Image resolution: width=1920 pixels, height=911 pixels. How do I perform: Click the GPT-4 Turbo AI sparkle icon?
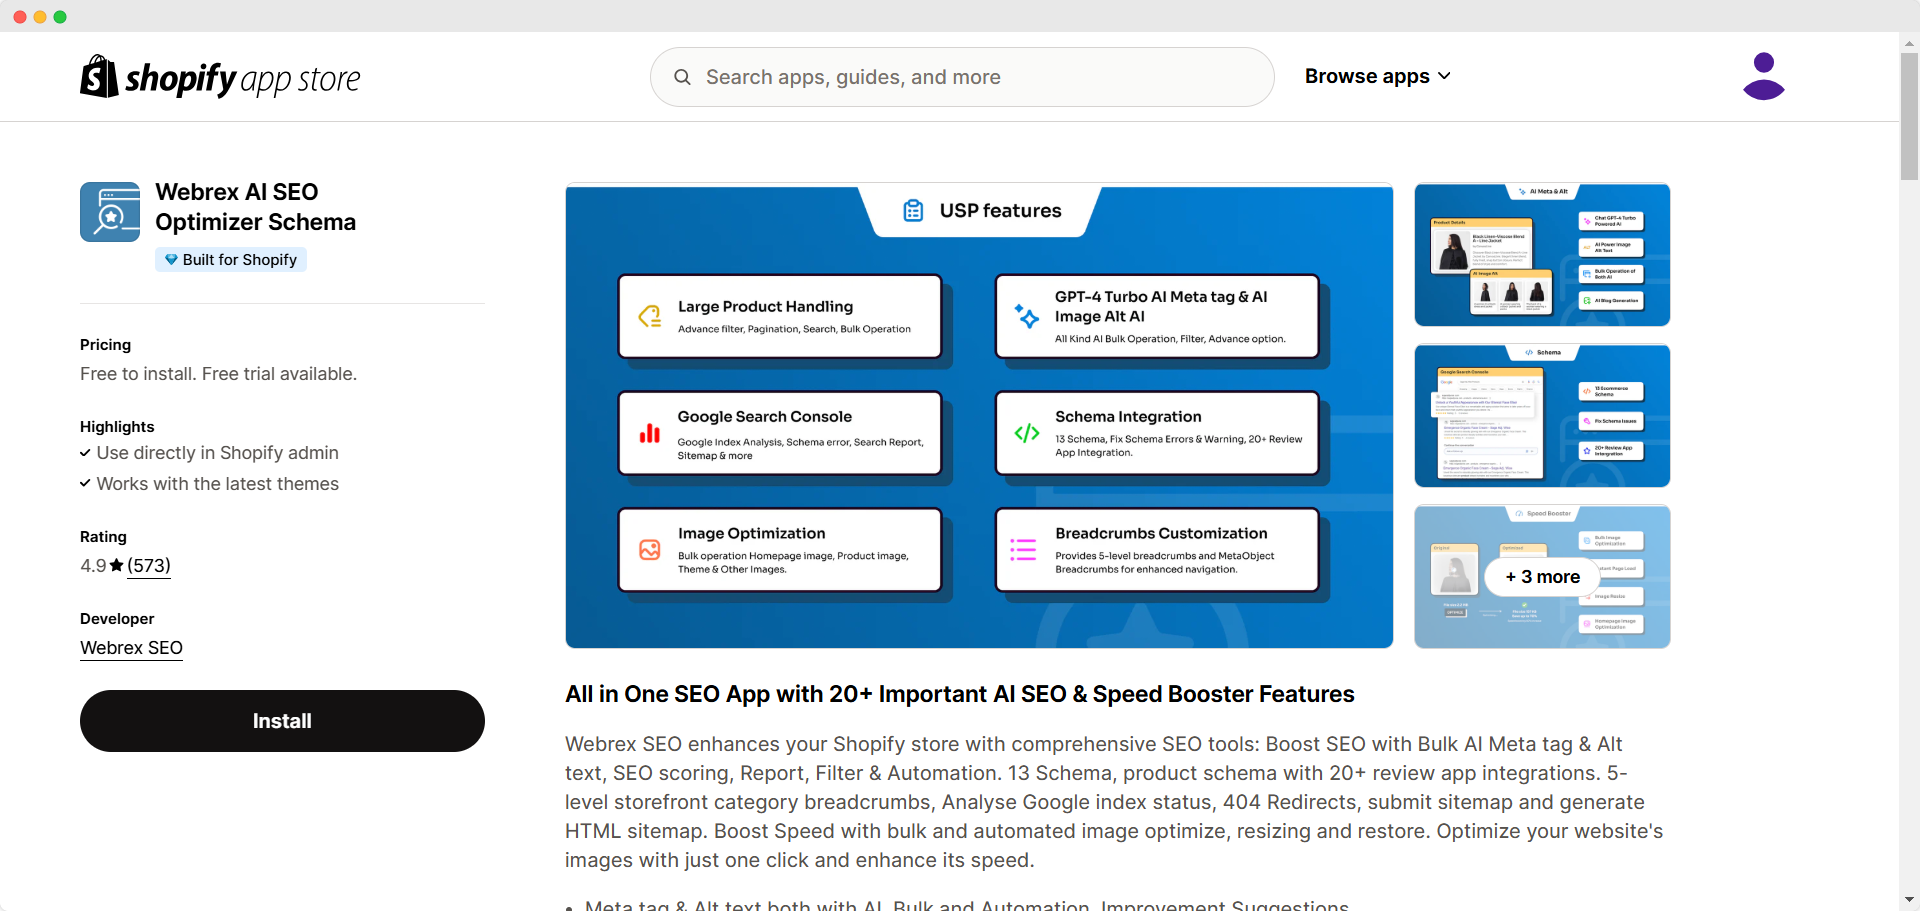[1027, 316]
